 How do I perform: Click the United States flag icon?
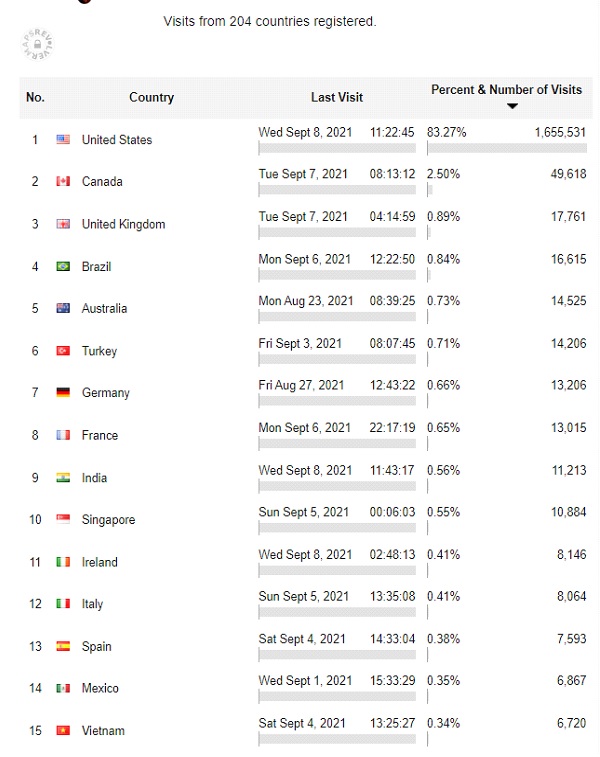click(63, 140)
